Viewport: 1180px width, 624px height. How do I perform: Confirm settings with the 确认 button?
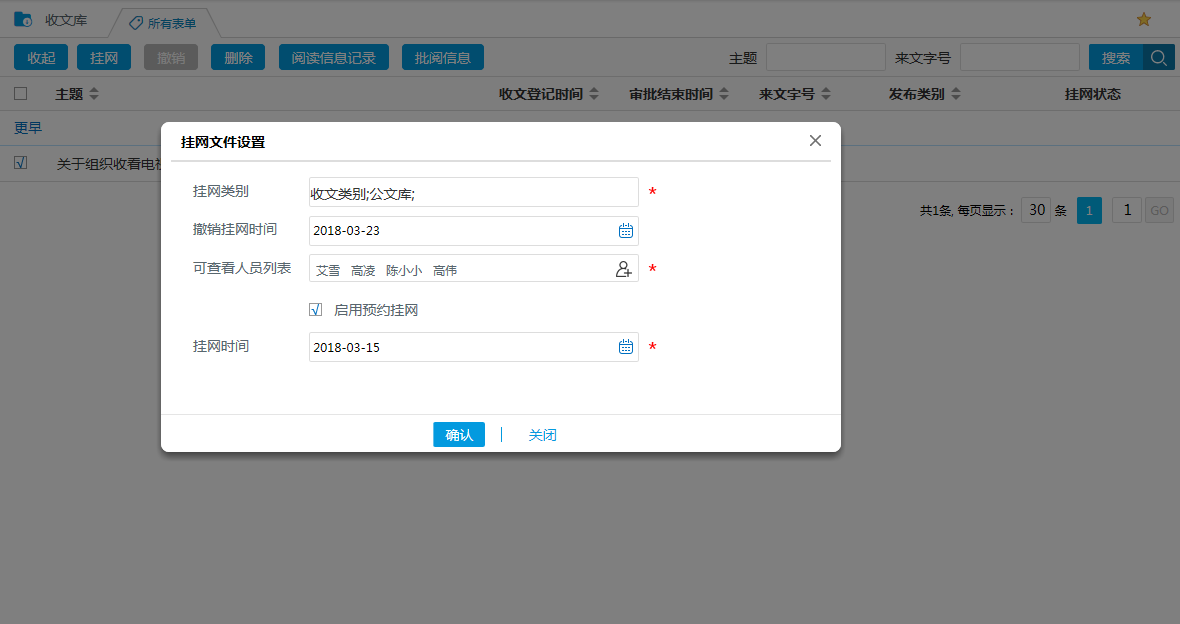[458, 434]
